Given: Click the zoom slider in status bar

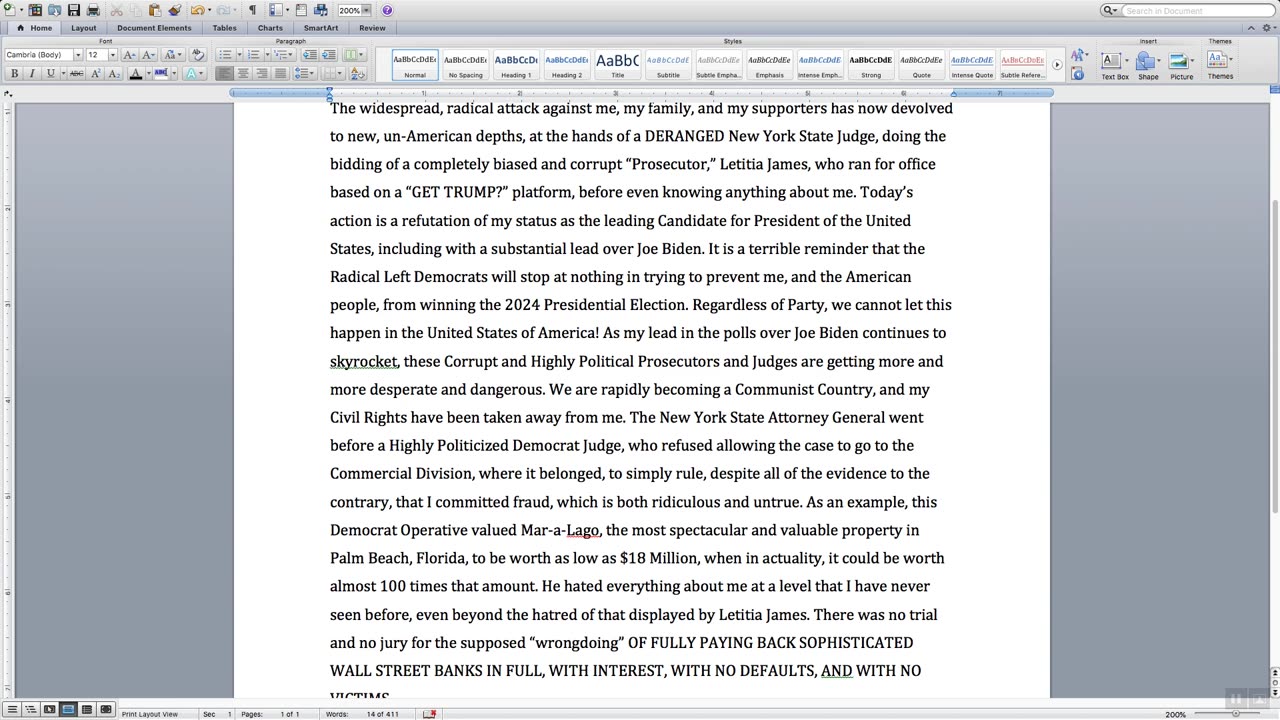Looking at the screenshot, I should click(1235, 713).
